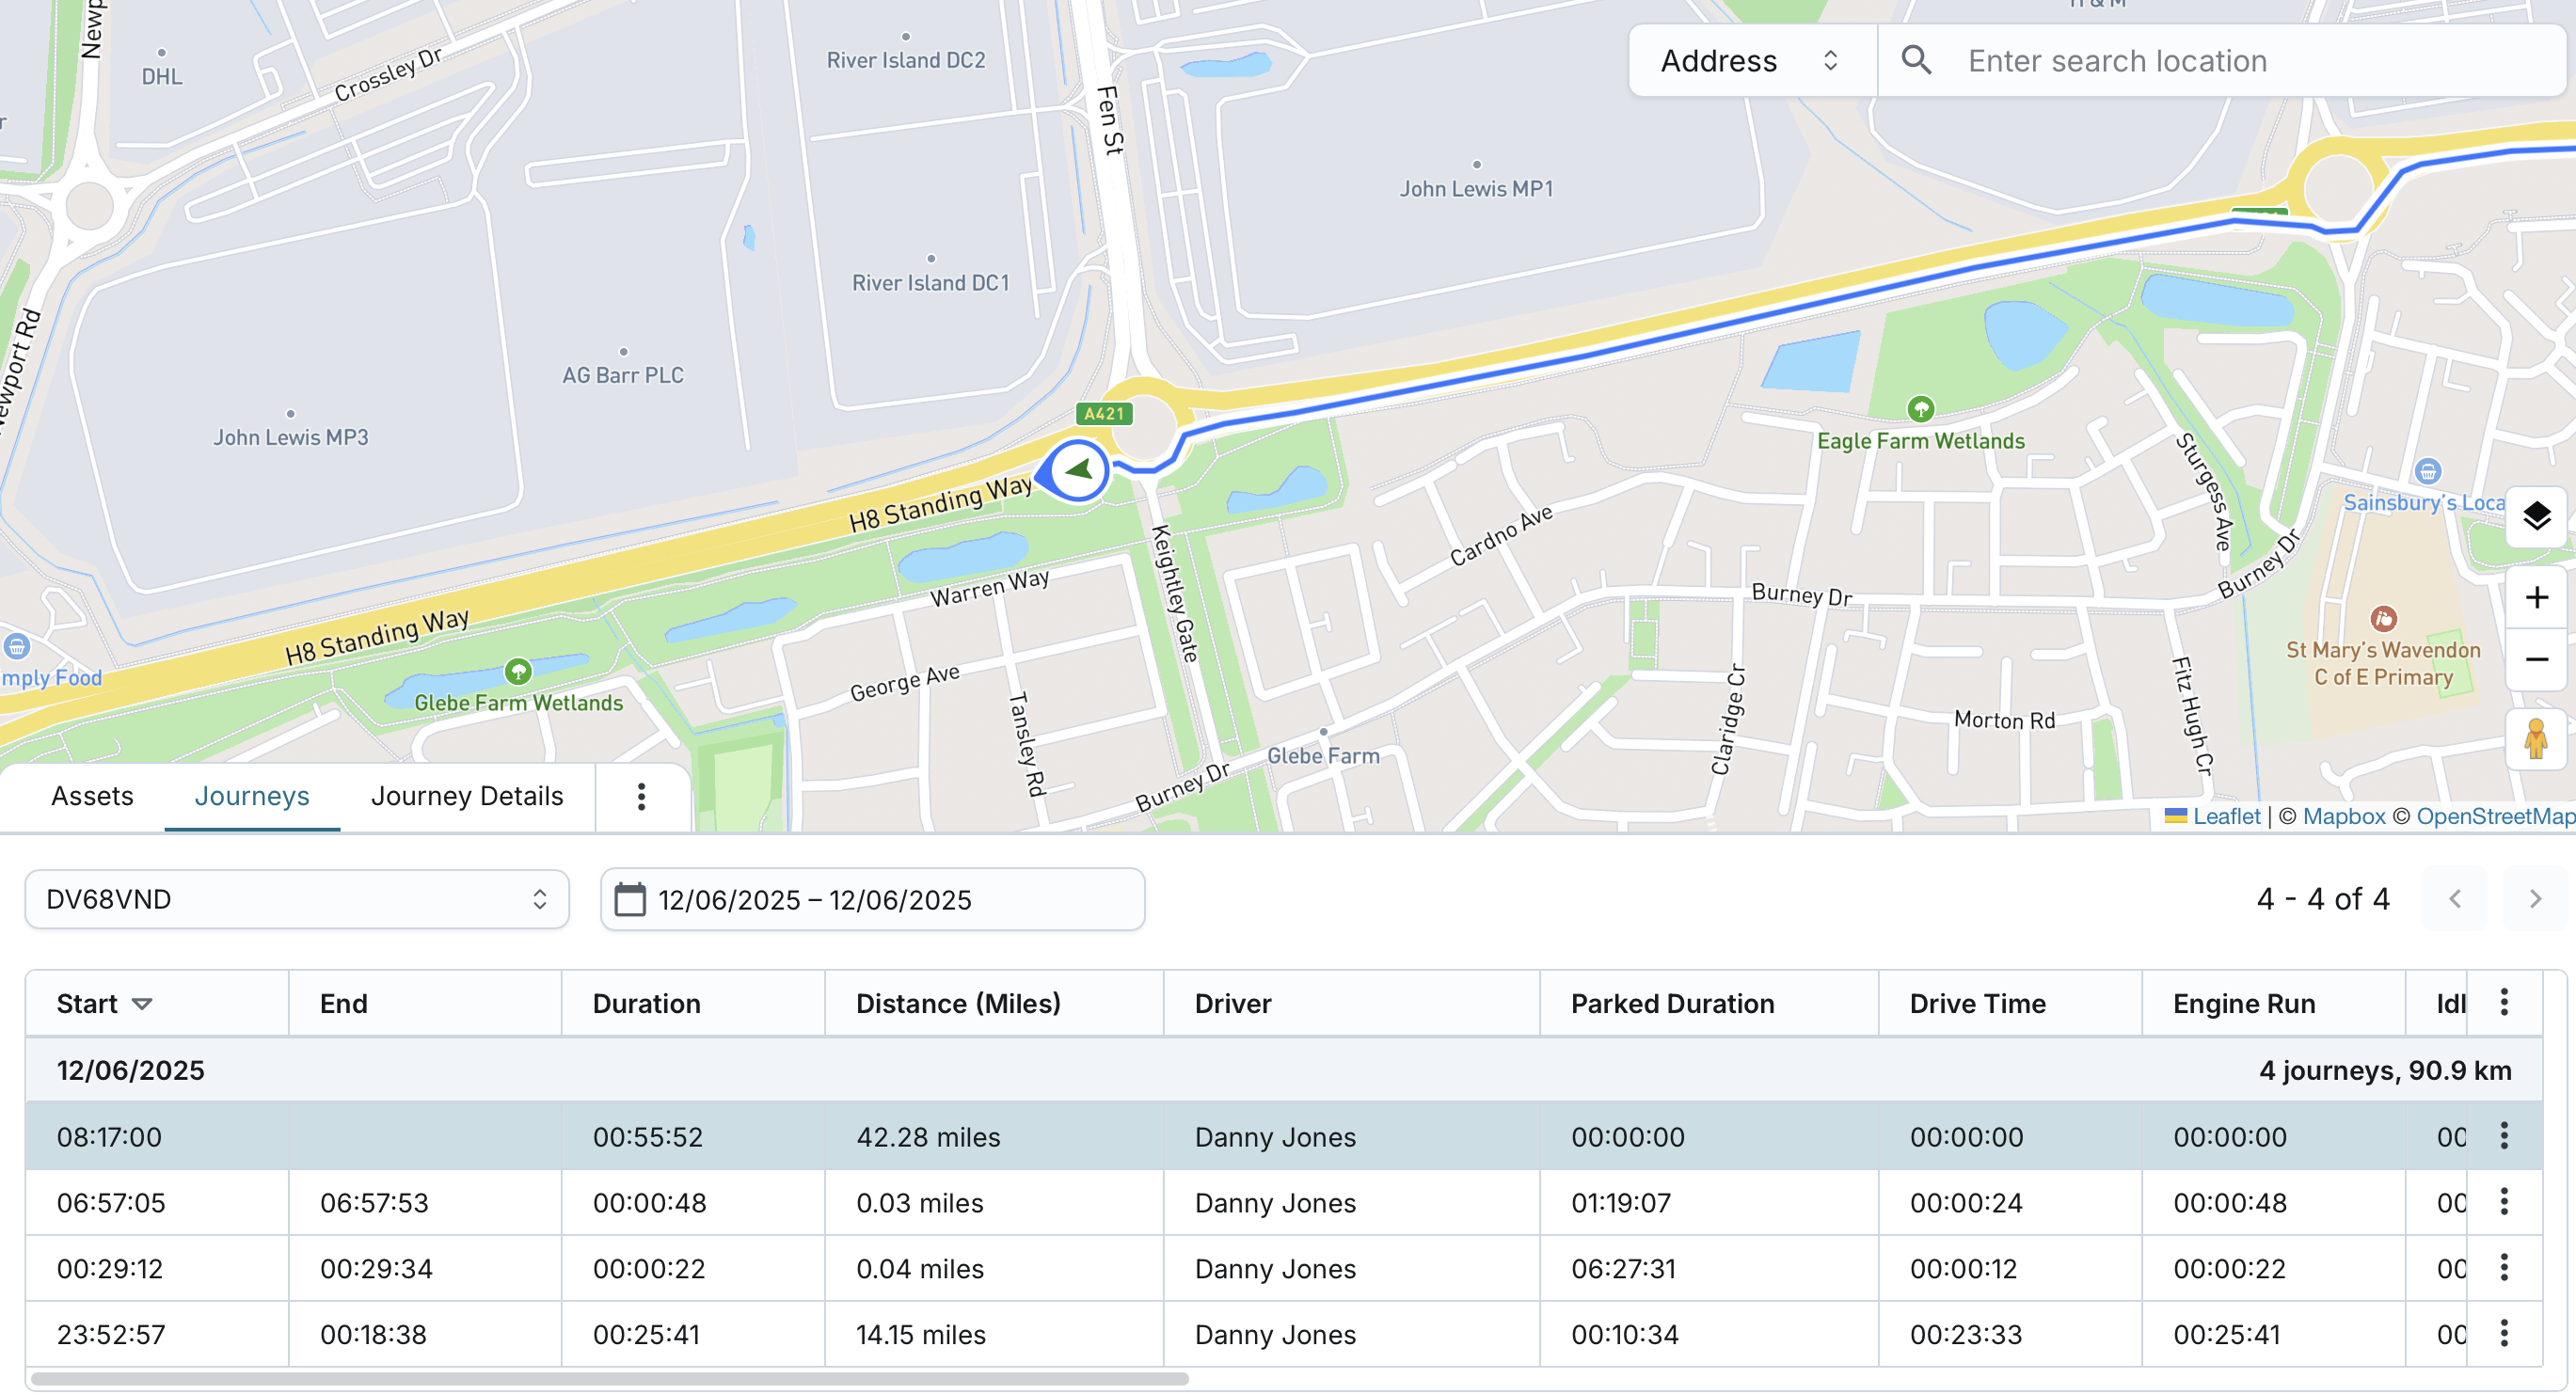This screenshot has height=1394, width=2576.
Task: Click the Enter search location field
Action: click(x=2200, y=61)
